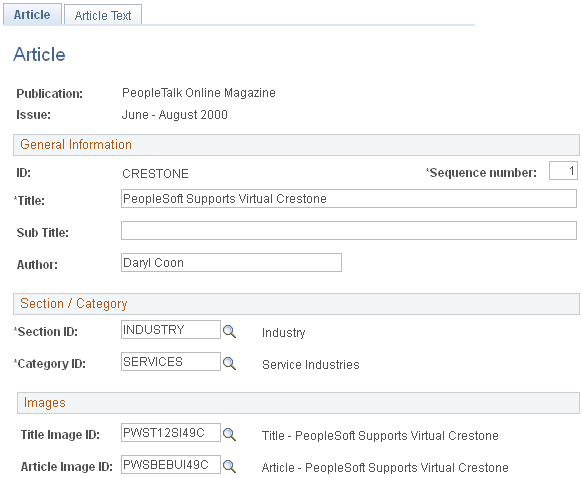Switch to the Article Text tab

point(103,15)
